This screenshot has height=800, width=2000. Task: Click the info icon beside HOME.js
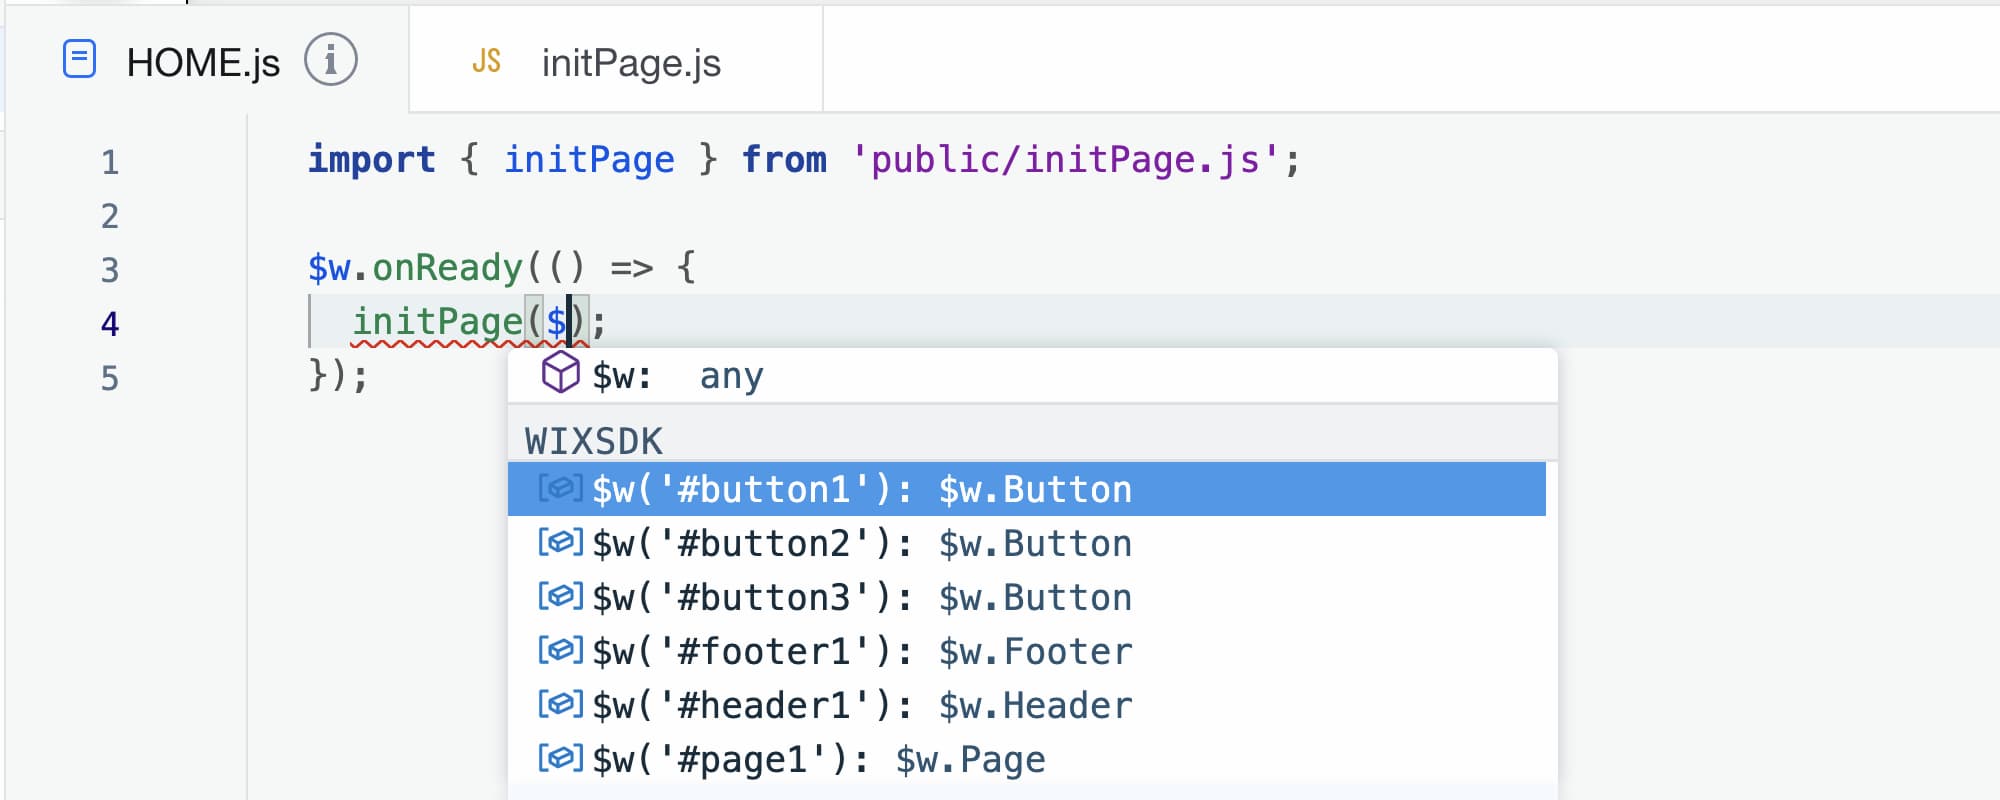point(330,60)
